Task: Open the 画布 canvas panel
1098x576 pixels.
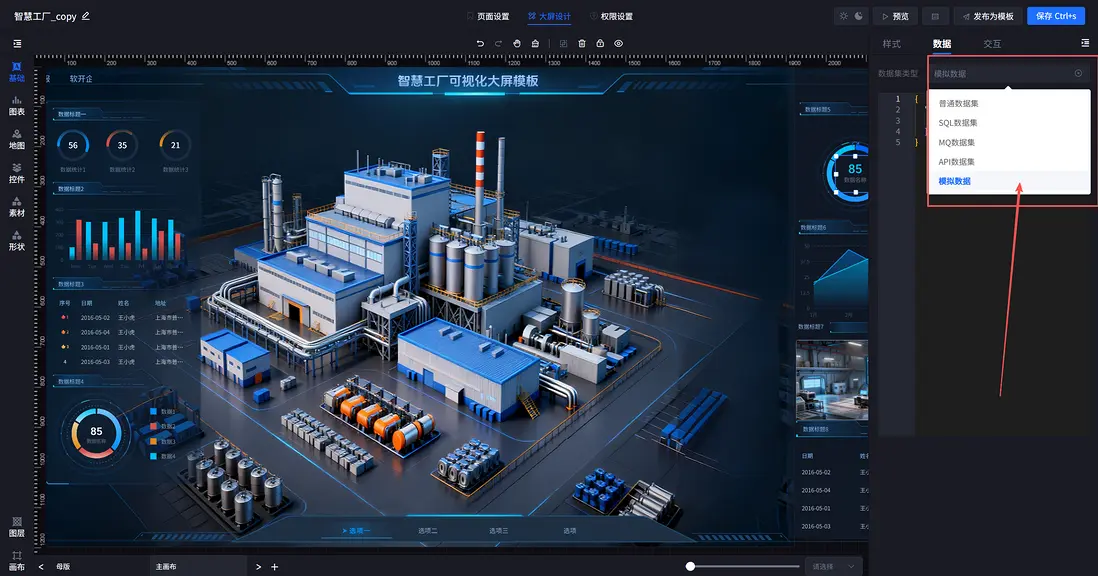Action: [17, 561]
